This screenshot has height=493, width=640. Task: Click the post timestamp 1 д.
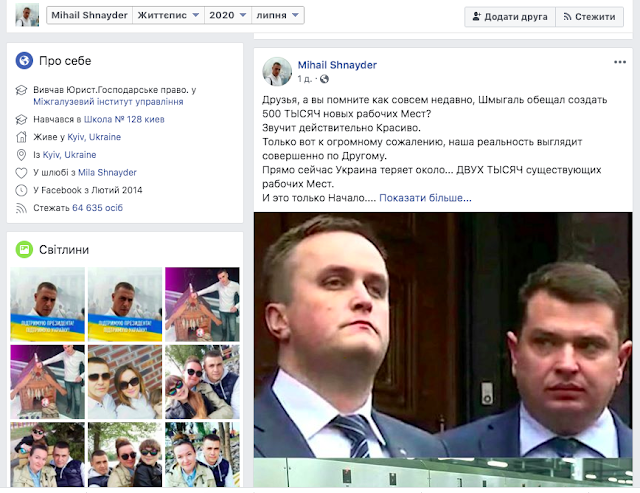(304, 79)
